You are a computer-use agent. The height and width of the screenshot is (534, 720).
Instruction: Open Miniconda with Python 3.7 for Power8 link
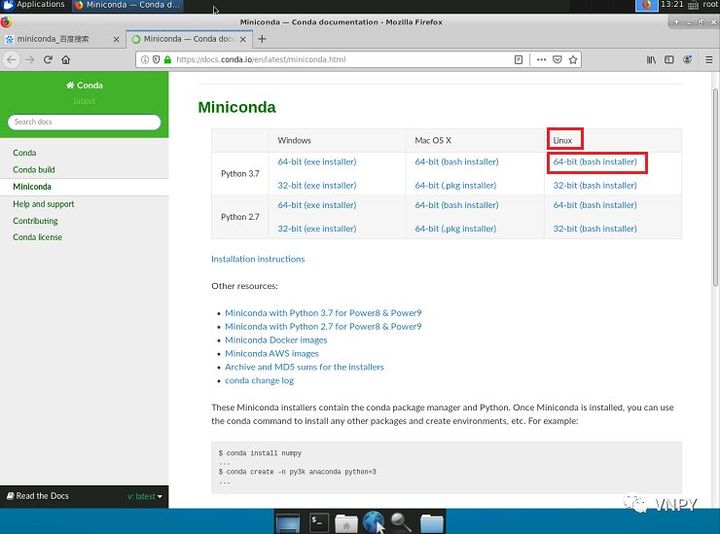[323, 313]
